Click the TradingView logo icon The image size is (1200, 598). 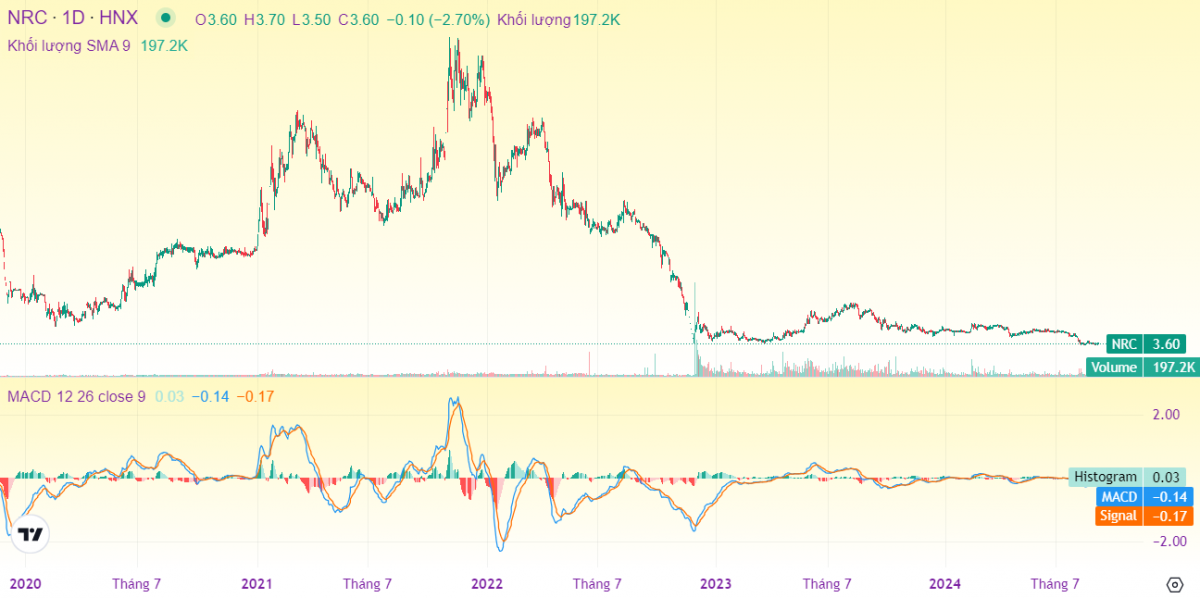tap(30, 534)
